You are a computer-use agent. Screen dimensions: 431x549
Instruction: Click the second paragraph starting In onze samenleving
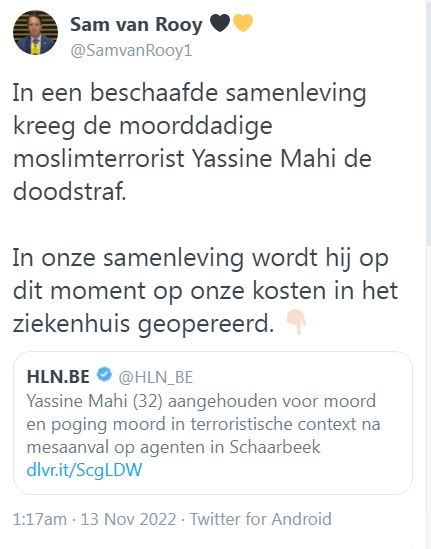[205, 291]
